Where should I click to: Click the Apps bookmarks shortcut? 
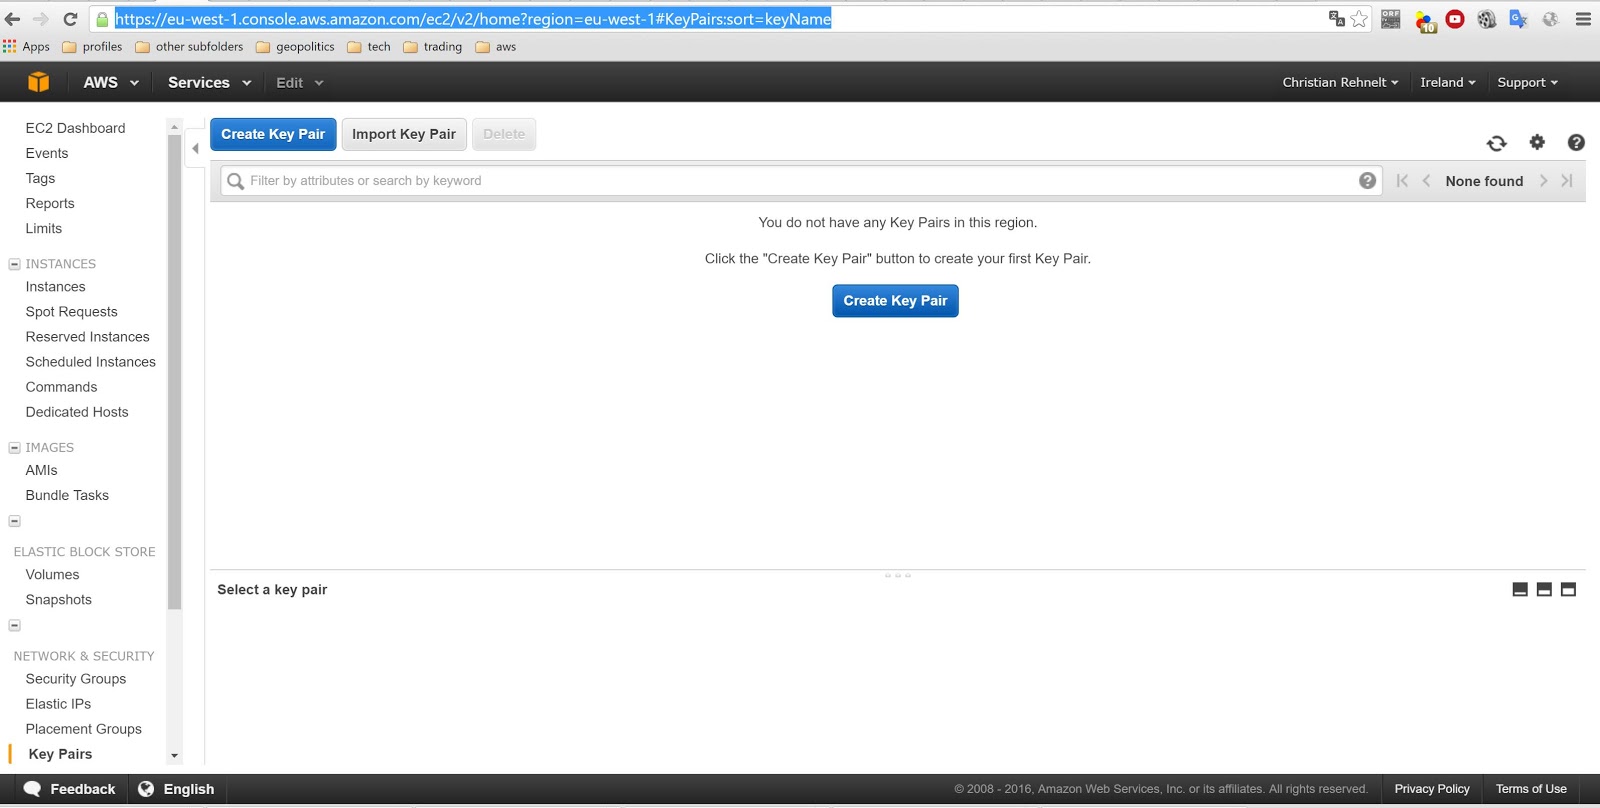[27, 47]
